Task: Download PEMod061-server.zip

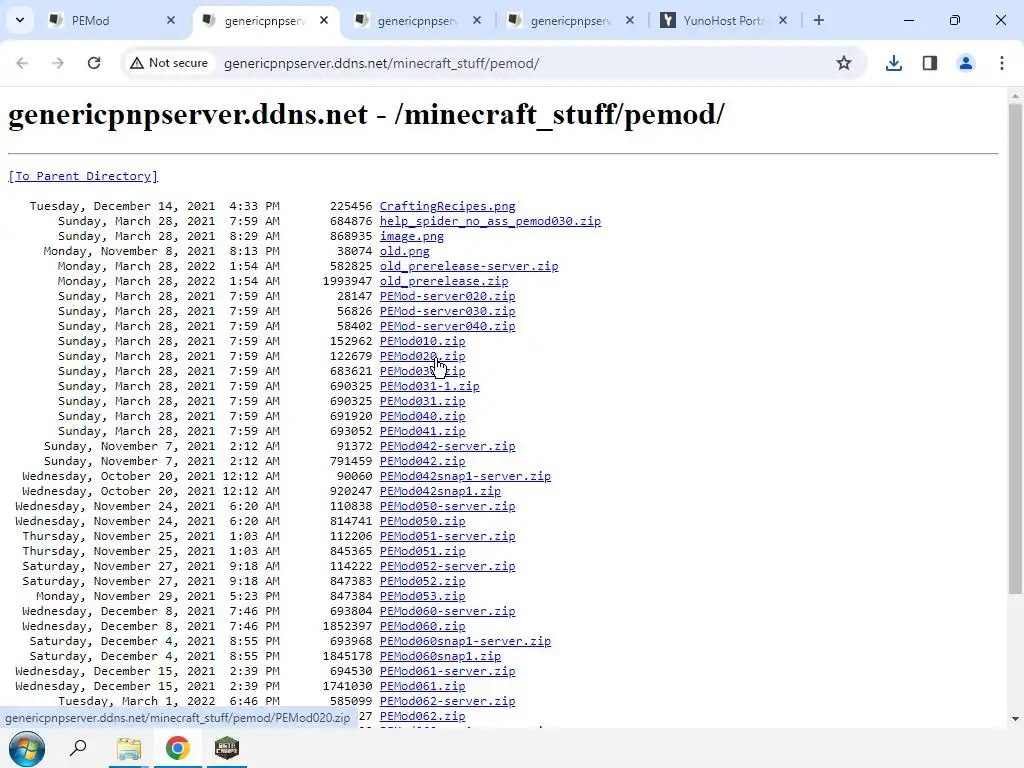Action: point(447,672)
